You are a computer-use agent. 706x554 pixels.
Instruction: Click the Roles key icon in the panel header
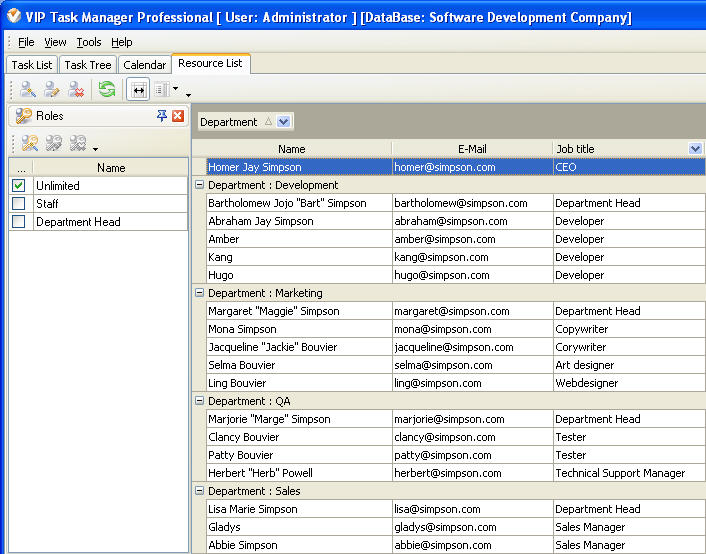(x=23, y=116)
